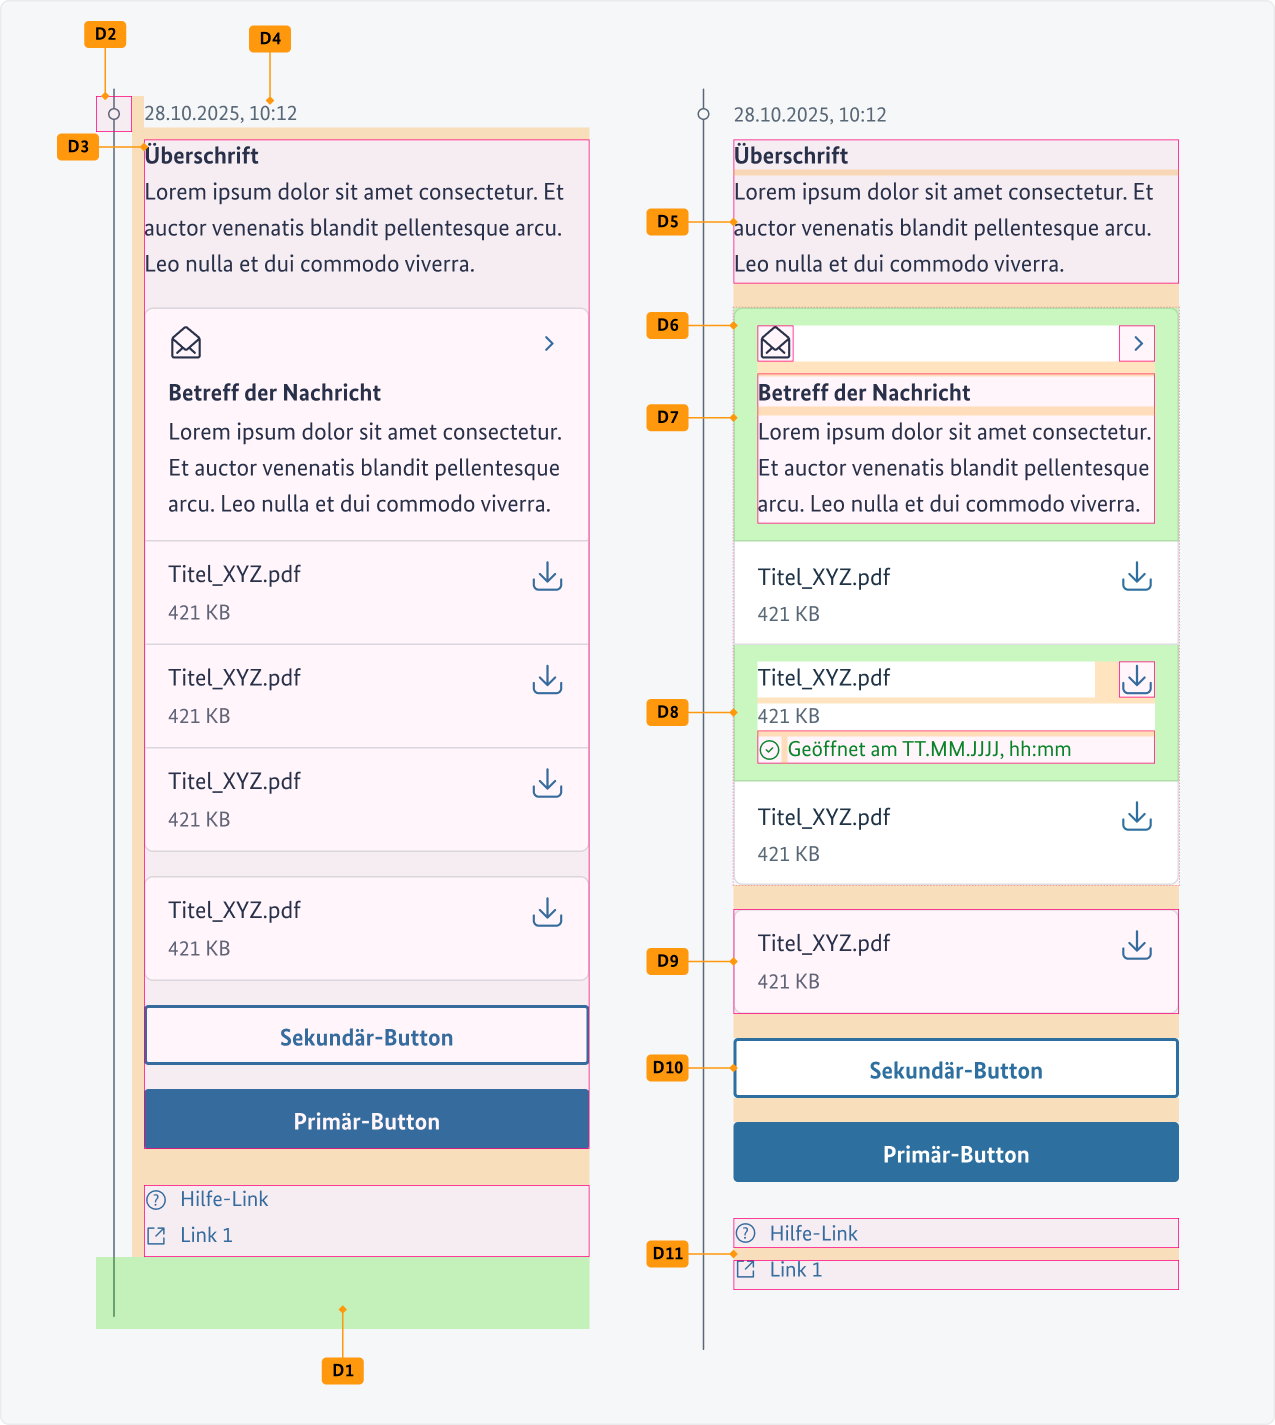The image size is (1275, 1425).
Task: Expand the left message card via its chevron arrow
Action: (x=548, y=343)
